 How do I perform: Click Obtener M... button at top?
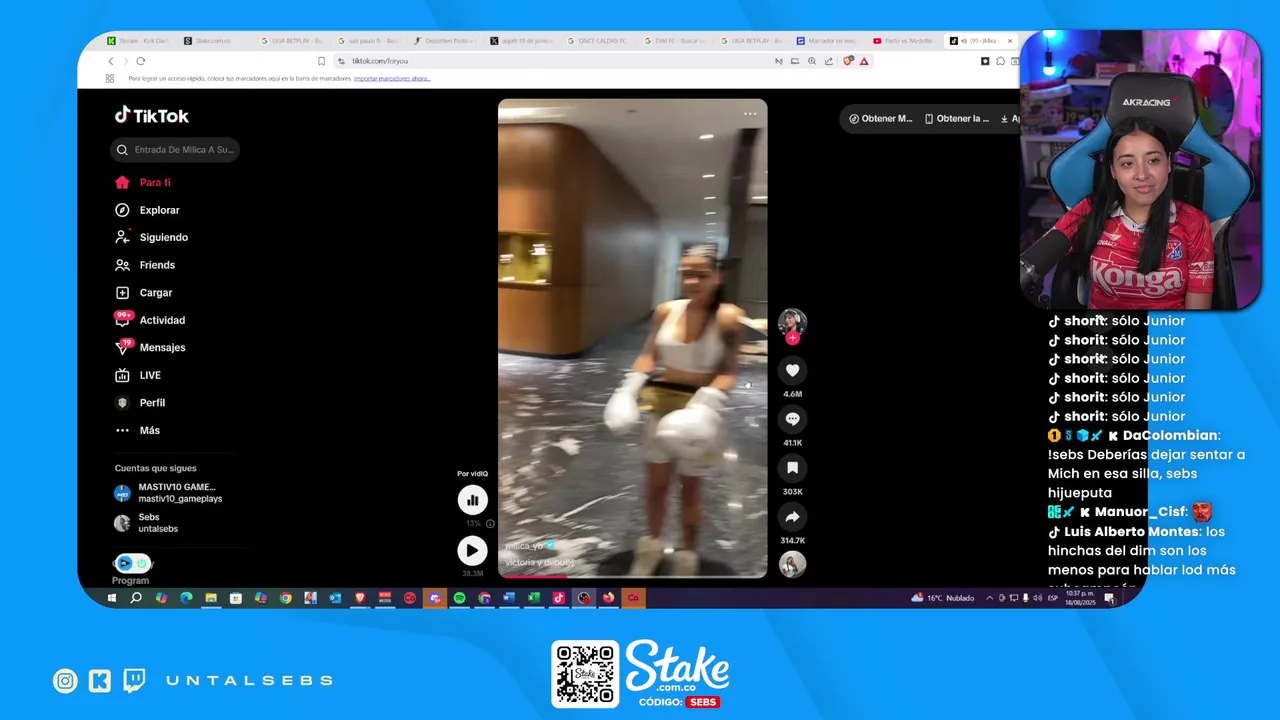[881, 118]
